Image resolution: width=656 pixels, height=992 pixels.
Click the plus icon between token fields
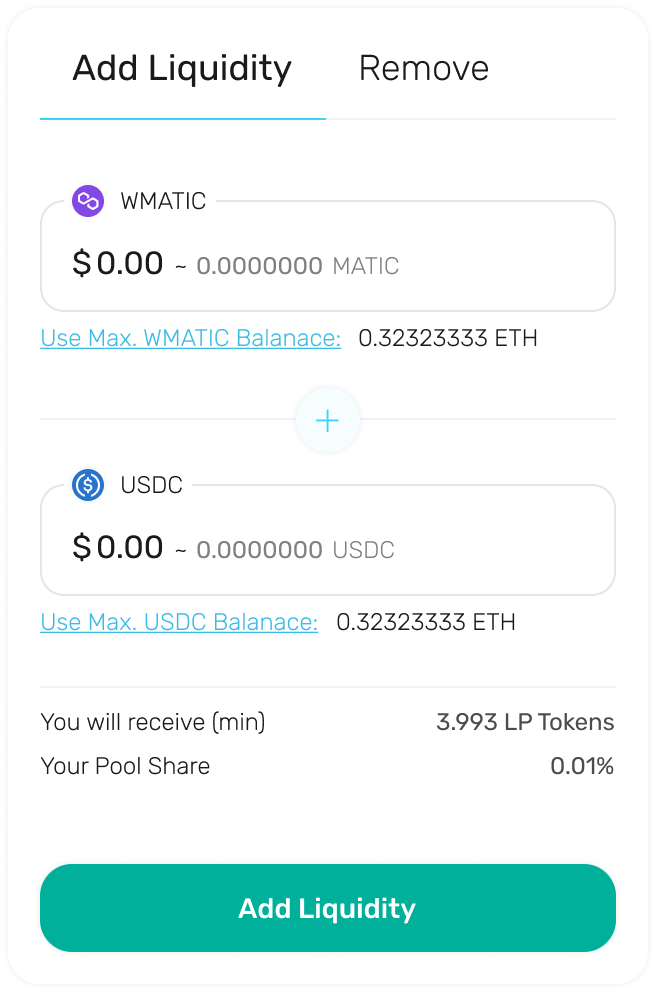tap(328, 420)
